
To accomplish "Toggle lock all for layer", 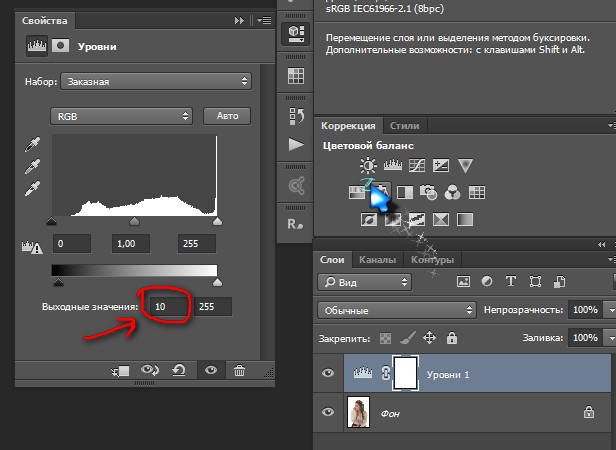I will [x=452, y=338].
